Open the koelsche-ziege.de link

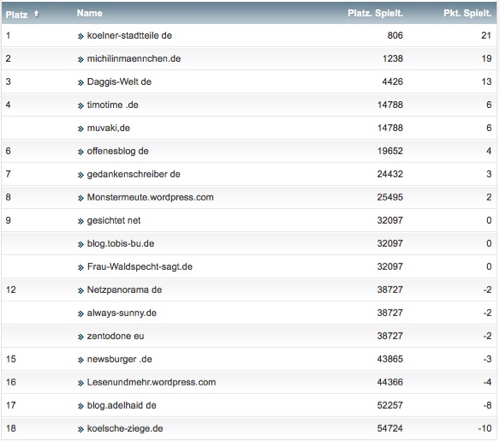[125, 428]
